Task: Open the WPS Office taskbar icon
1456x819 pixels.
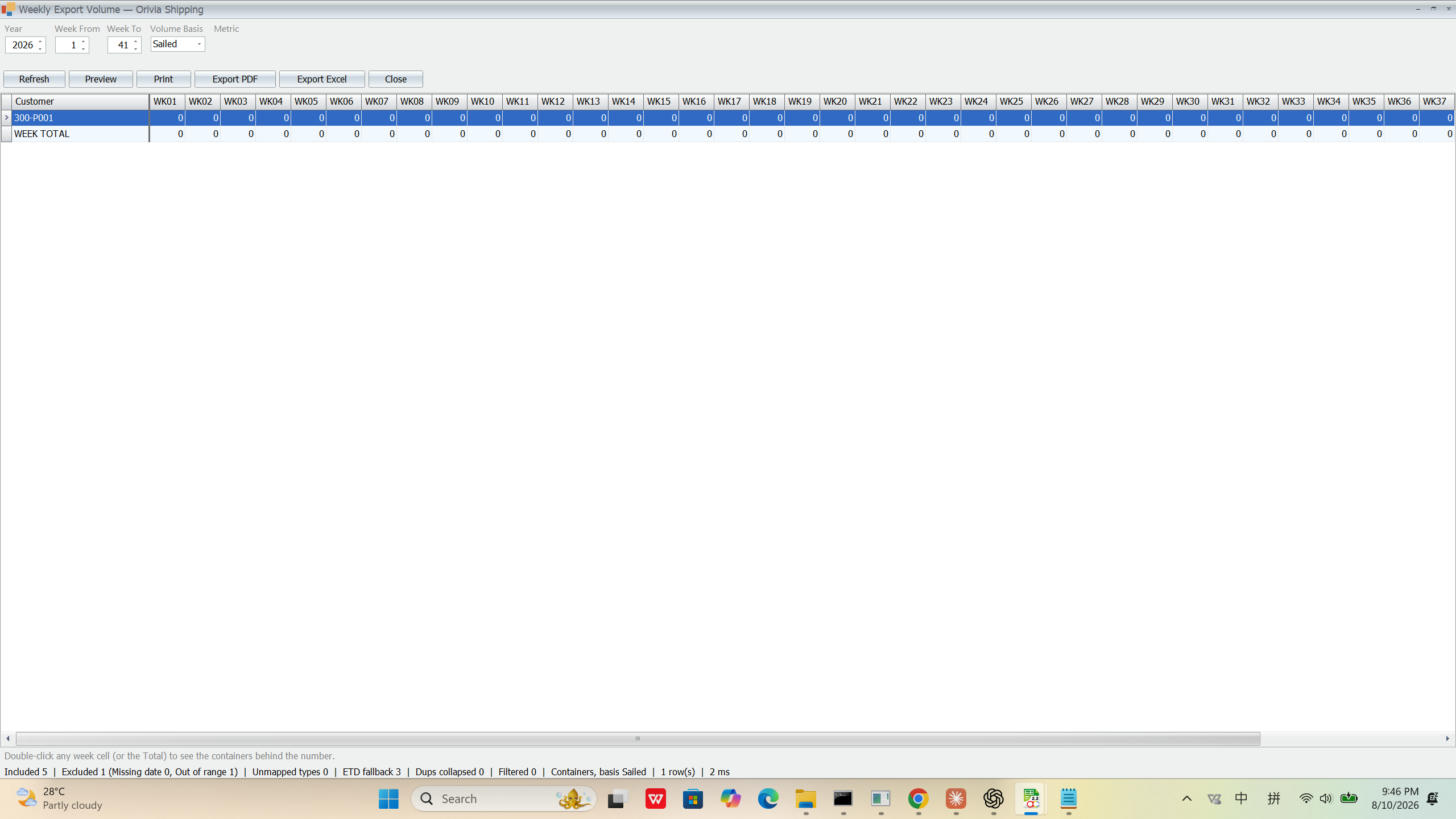Action: (x=656, y=798)
